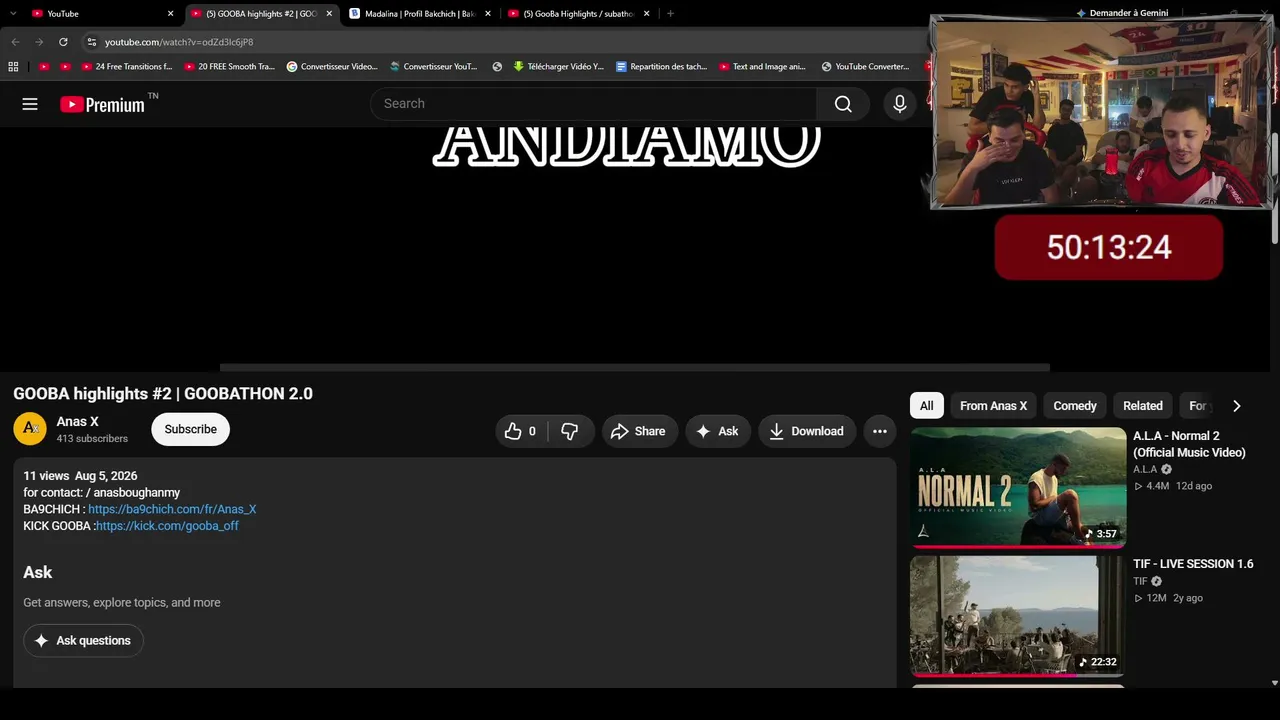This screenshot has height=720, width=1280.
Task: Open the kick.com/gooba_off link
Action: [167, 526]
